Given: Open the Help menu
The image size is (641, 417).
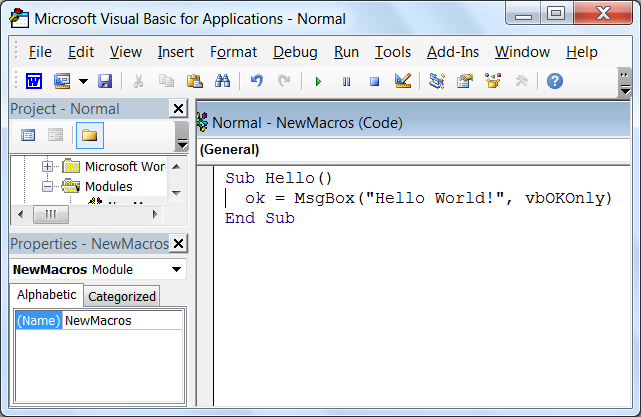Looking at the screenshot, I should click(x=582, y=52).
